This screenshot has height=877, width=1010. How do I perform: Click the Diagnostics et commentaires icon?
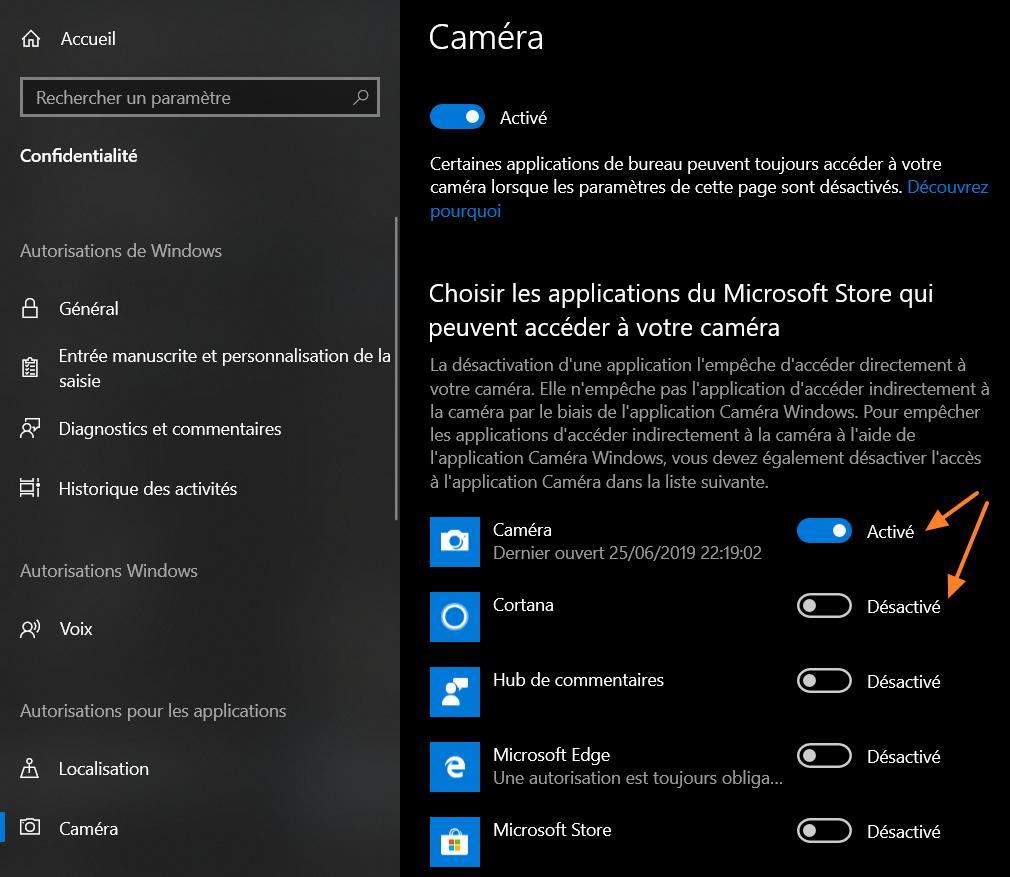tap(31, 429)
